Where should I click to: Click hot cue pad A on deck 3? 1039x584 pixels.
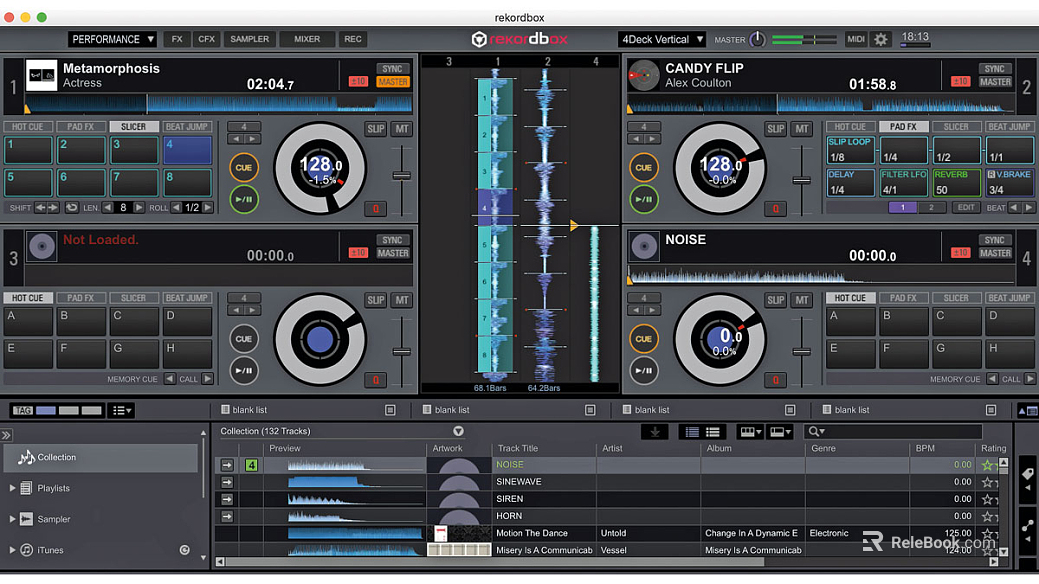[x=28, y=321]
